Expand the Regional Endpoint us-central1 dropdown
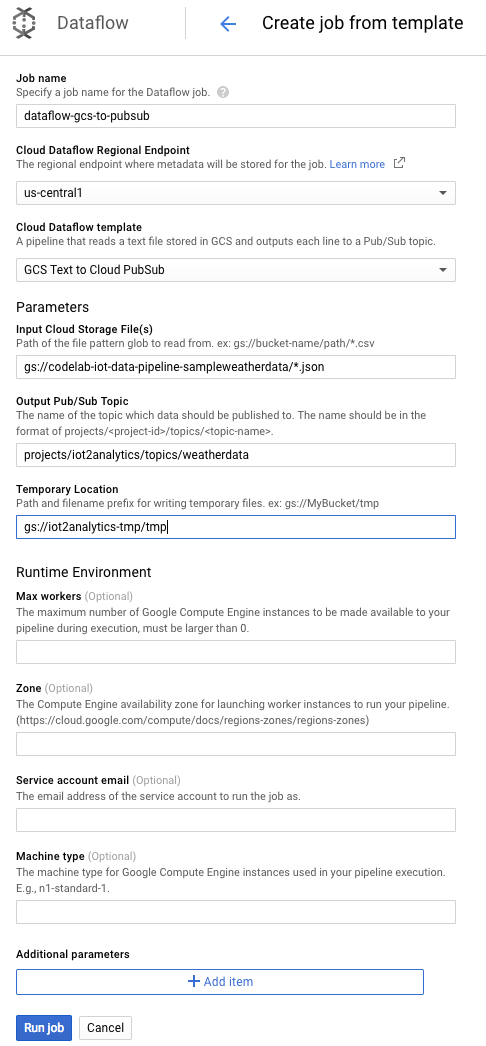This screenshot has width=486, height=1046. click(236, 193)
